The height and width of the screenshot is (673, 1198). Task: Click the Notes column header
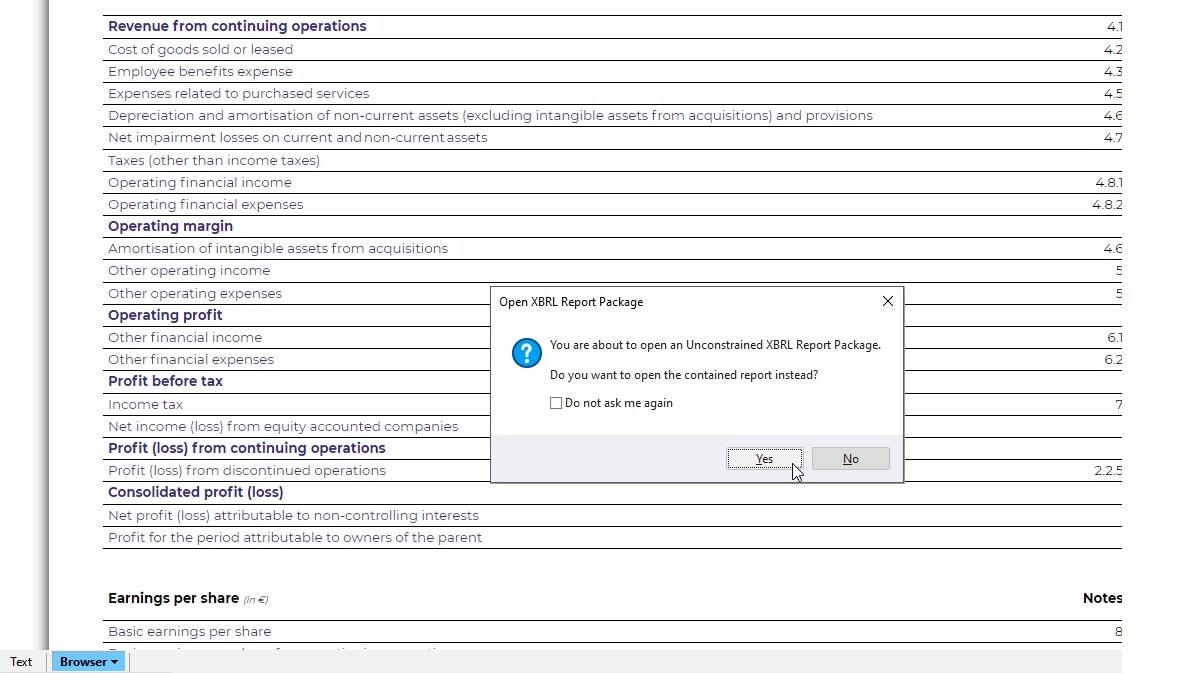coord(1102,598)
